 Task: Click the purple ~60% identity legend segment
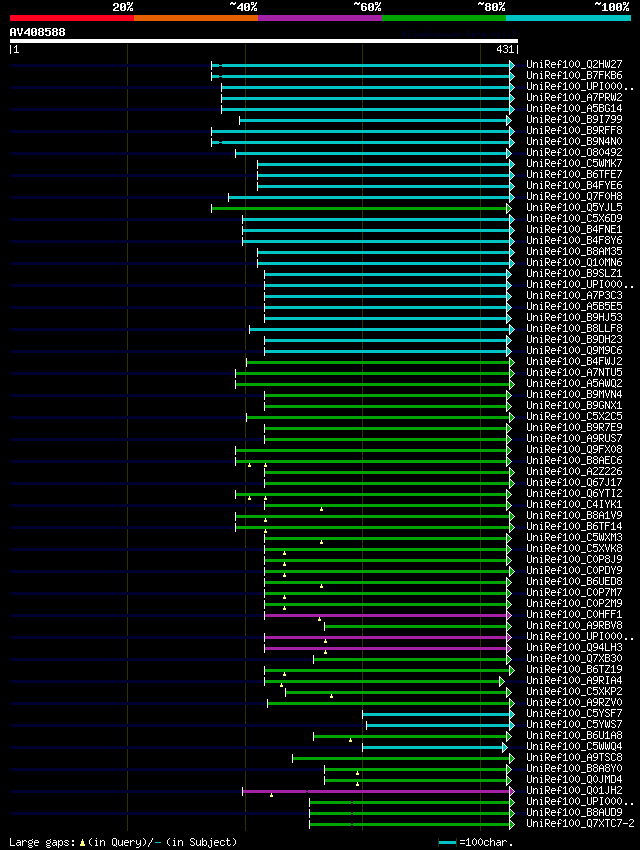point(320,18)
